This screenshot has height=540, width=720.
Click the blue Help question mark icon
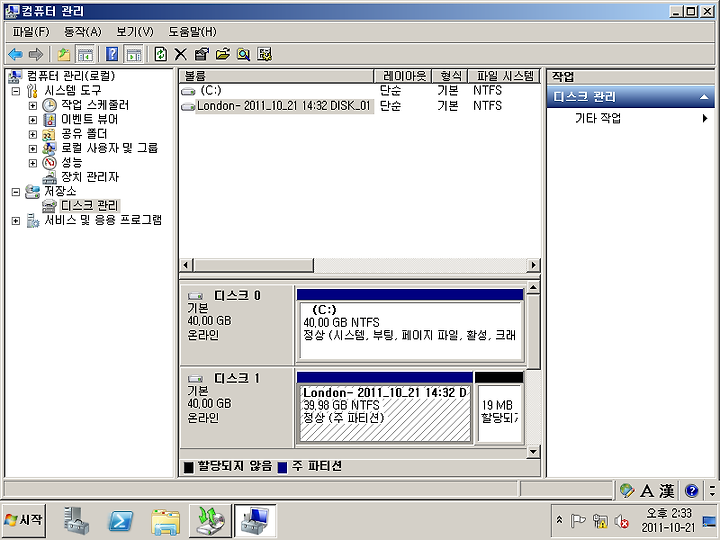112,54
